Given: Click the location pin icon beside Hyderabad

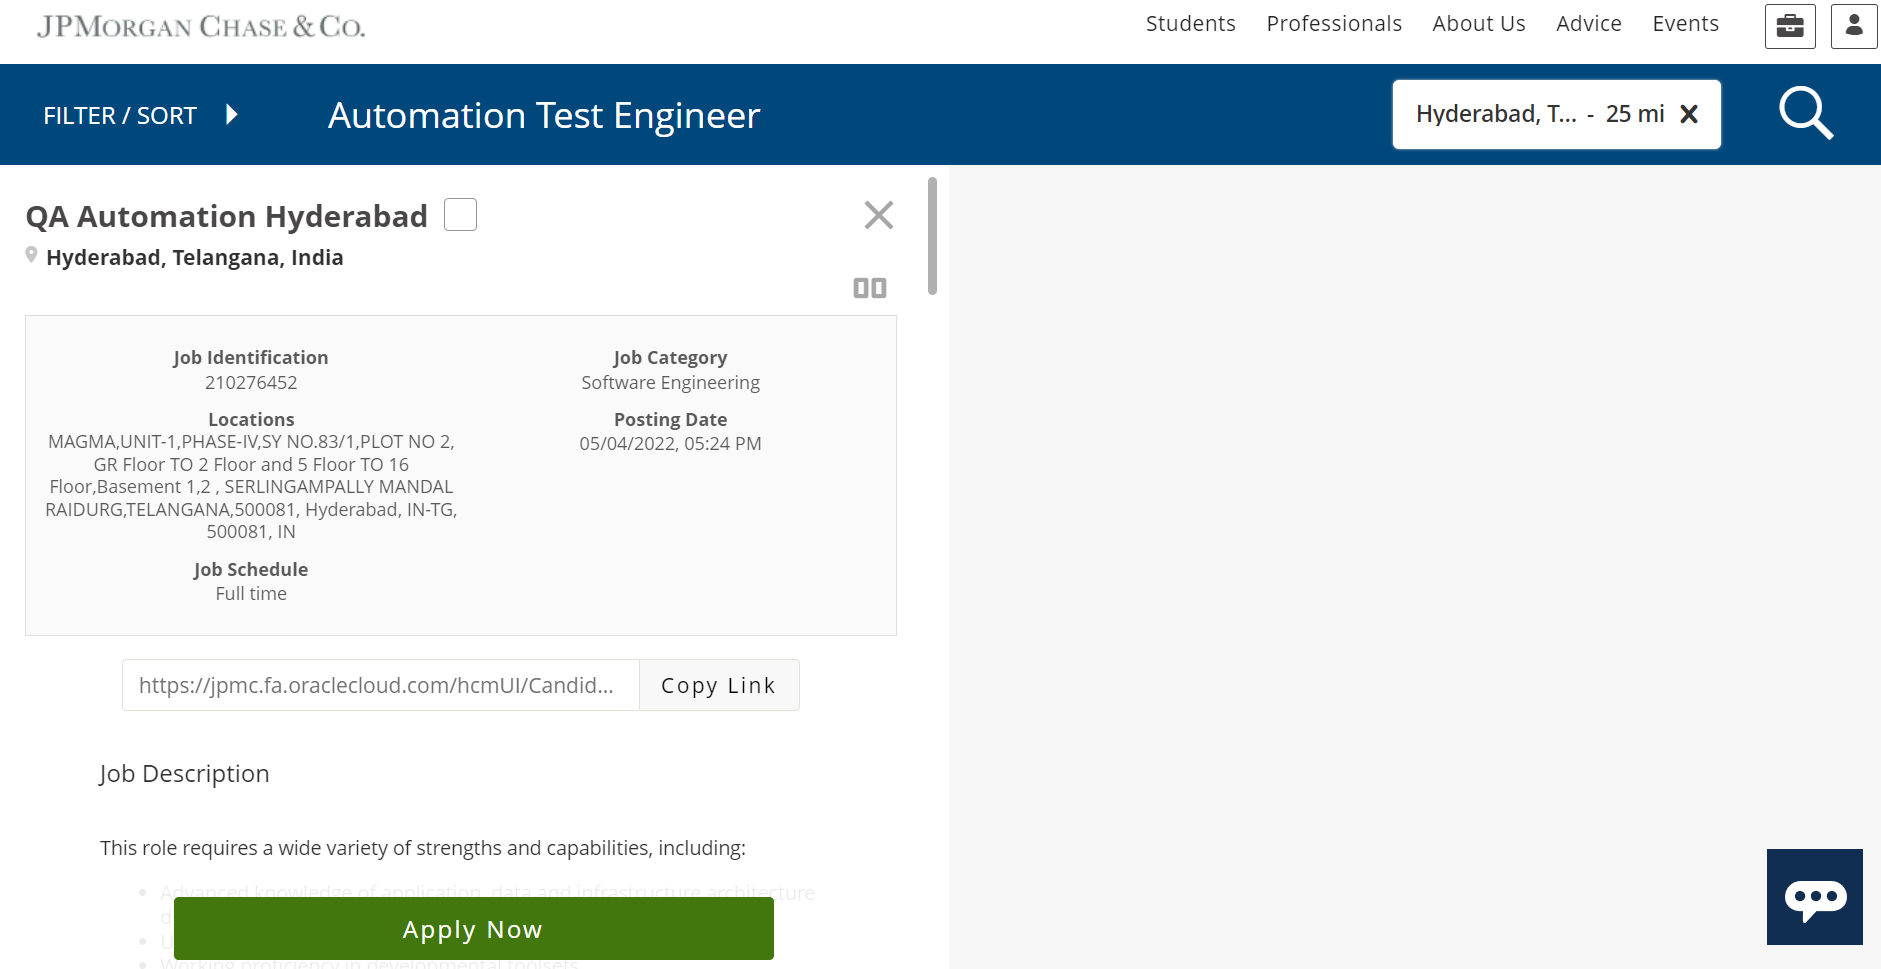Looking at the screenshot, I should point(32,256).
